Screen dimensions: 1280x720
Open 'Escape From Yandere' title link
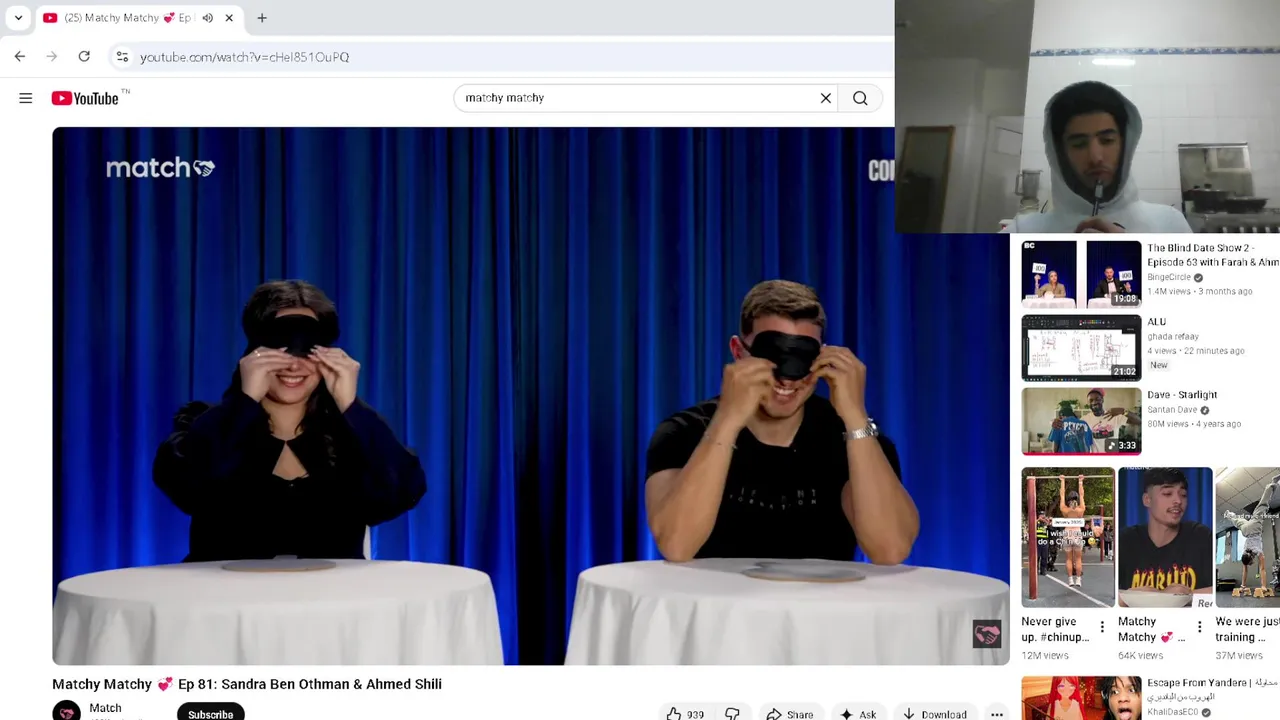[1213, 690]
